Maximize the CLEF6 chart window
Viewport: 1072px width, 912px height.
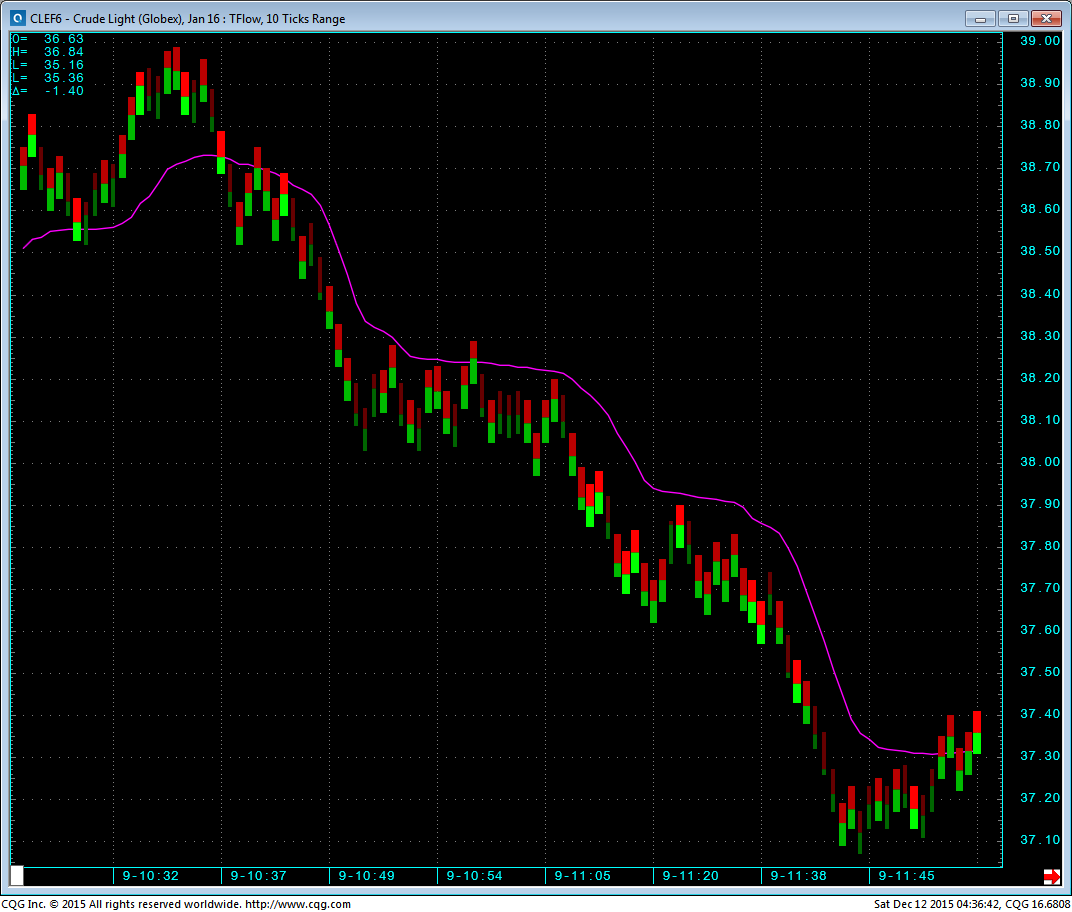[1013, 18]
